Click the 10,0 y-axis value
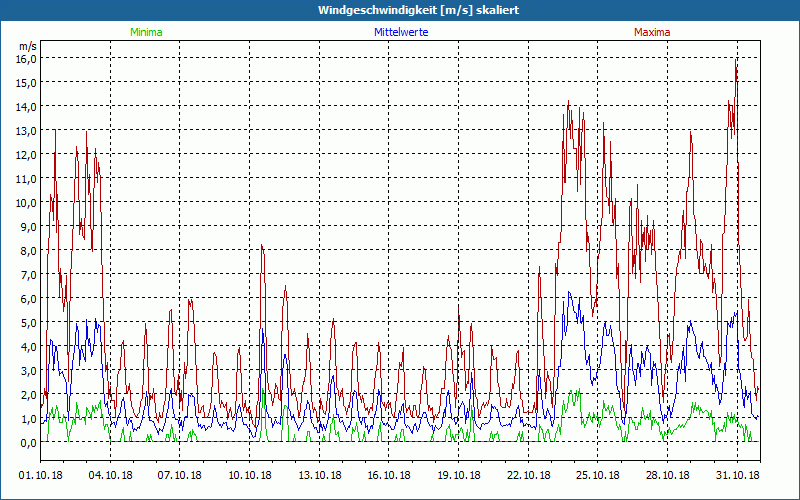Image resolution: width=800 pixels, height=500 pixels. 28,202
